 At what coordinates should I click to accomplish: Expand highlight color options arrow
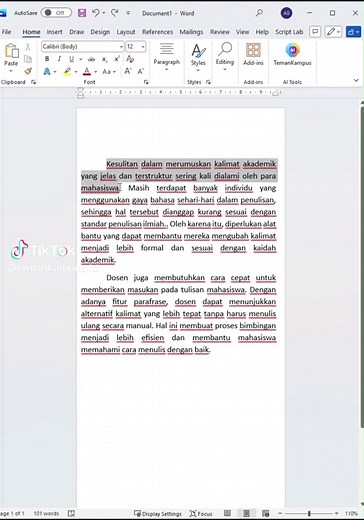click(x=76, y=71)
